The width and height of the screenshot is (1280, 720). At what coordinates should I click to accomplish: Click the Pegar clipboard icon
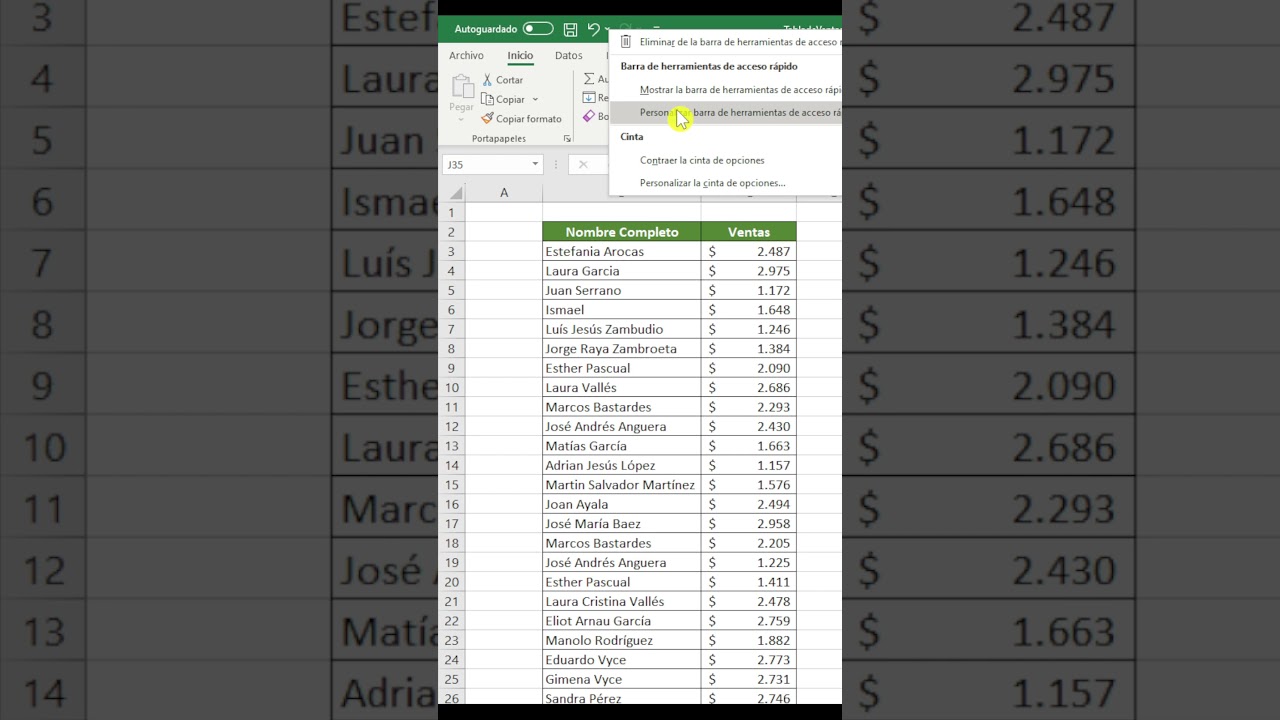click(x=461, y=89)
